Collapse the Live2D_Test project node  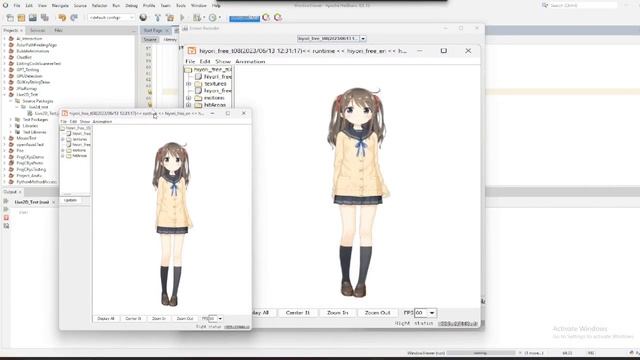(x=5, y=95)
